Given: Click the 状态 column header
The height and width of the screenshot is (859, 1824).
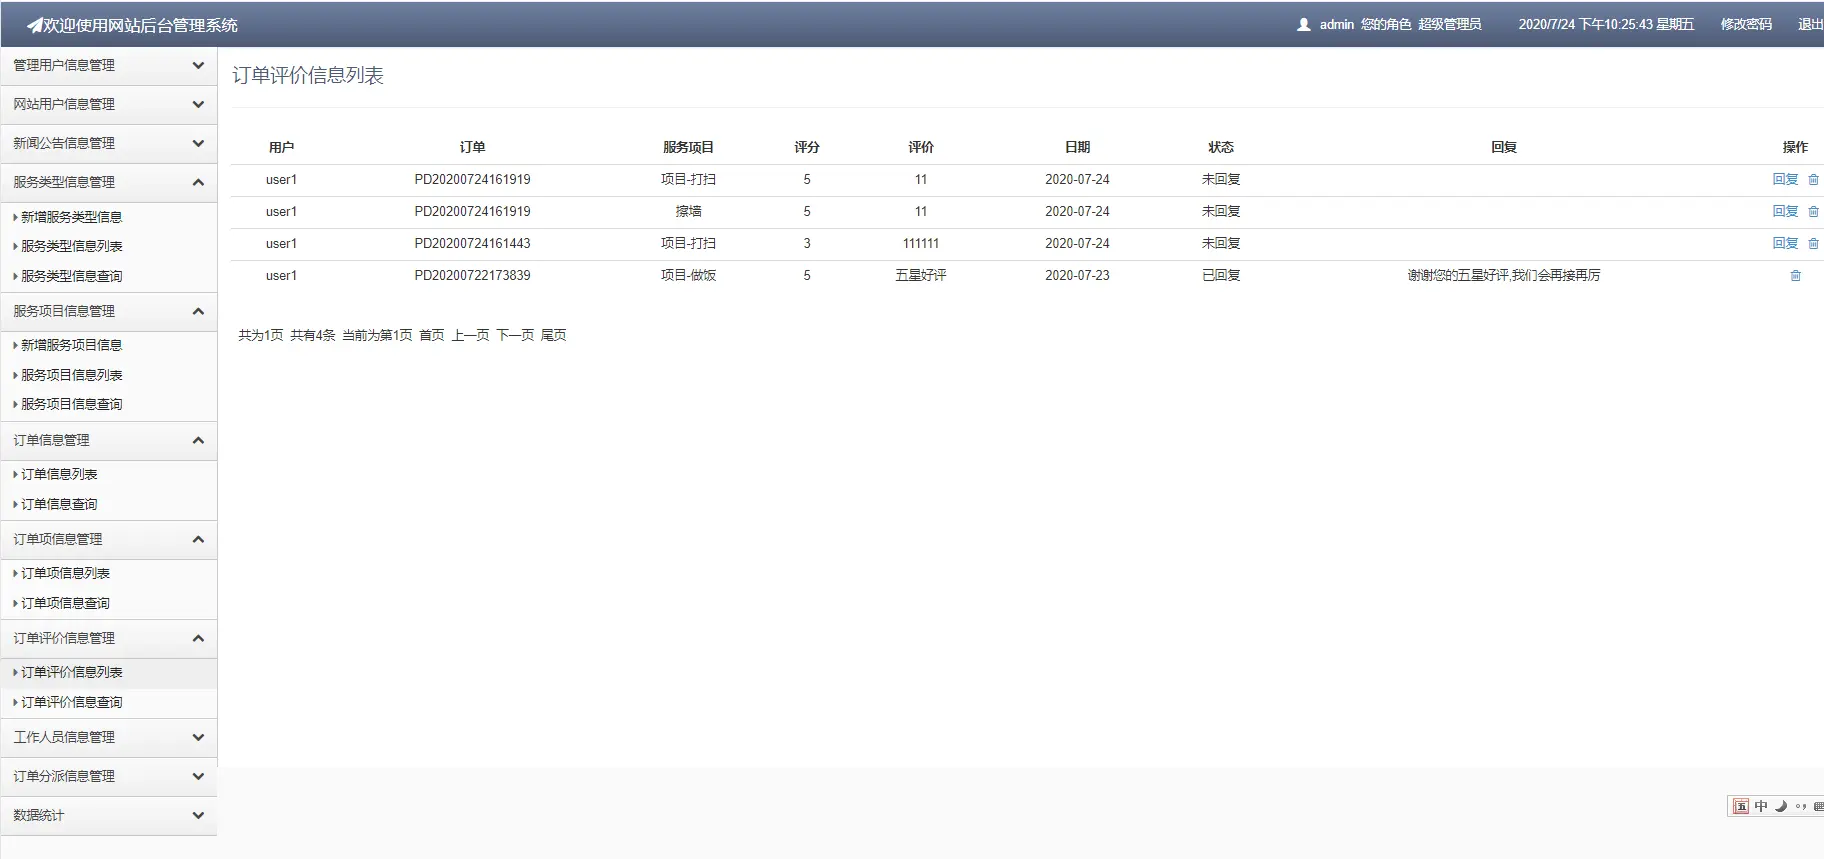Looking at the screenshot, I should [x=1221, y=148].
